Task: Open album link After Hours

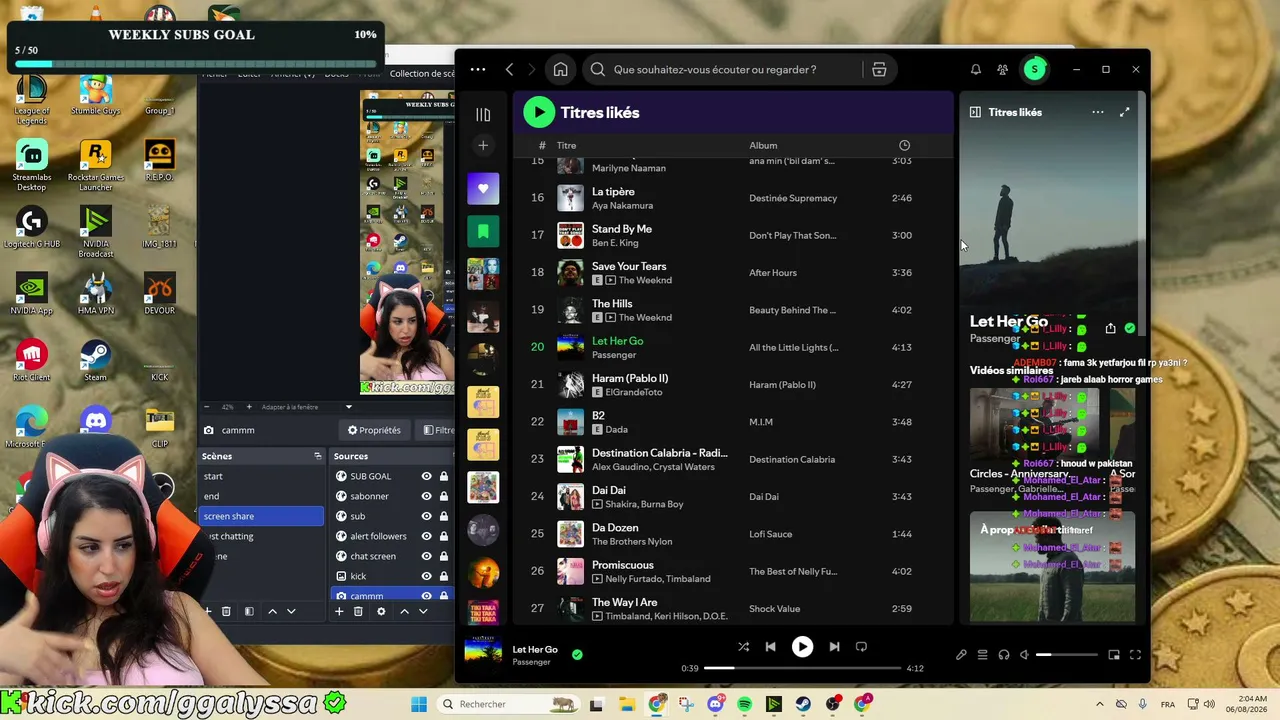Action: pyautogui.click(x=773, y=273)
